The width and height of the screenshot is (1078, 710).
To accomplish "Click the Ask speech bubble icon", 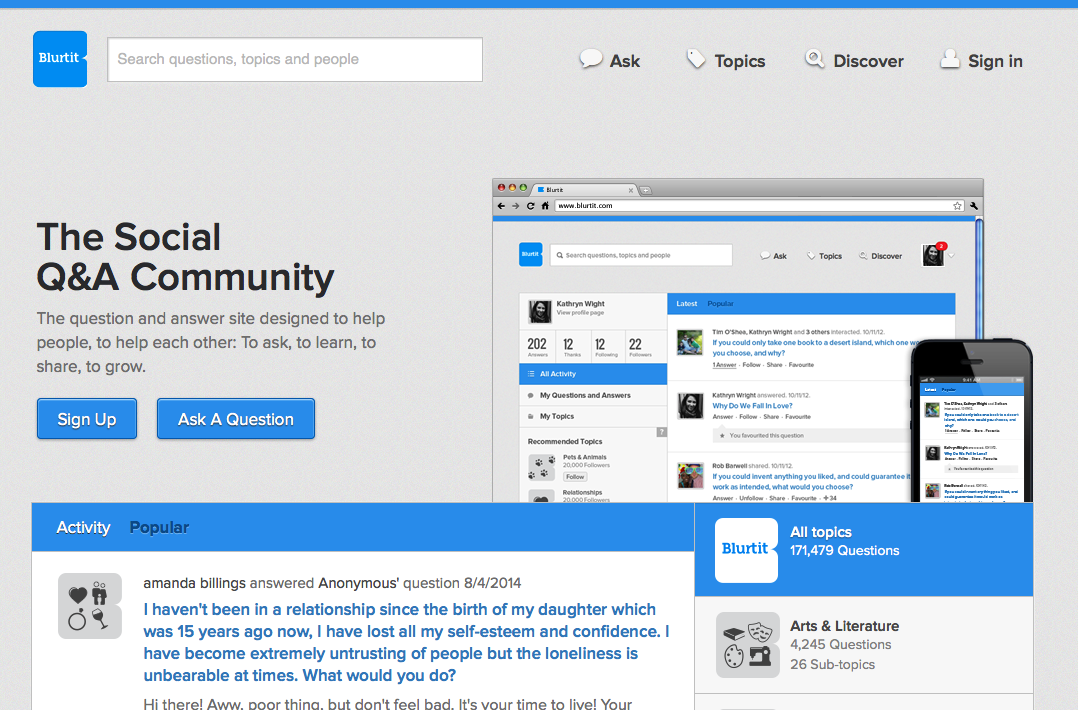I will coord(591,59).
